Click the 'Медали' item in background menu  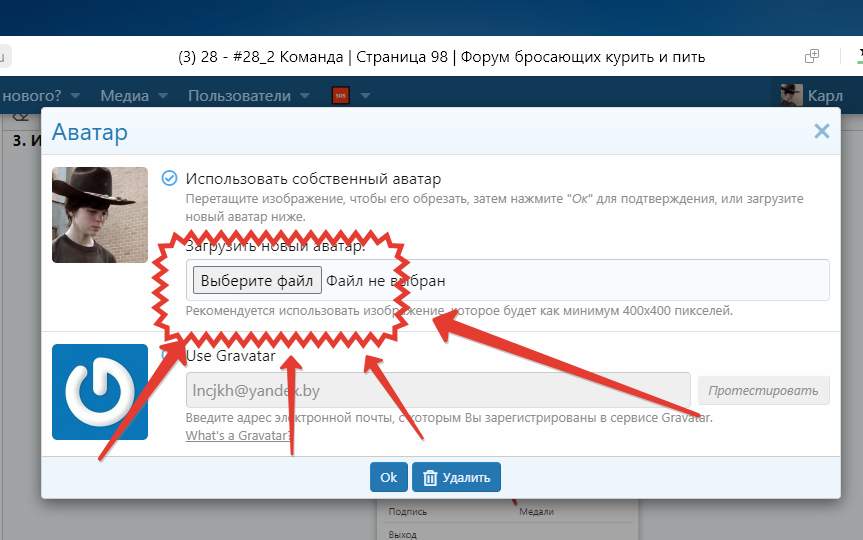tap(536, 511)
